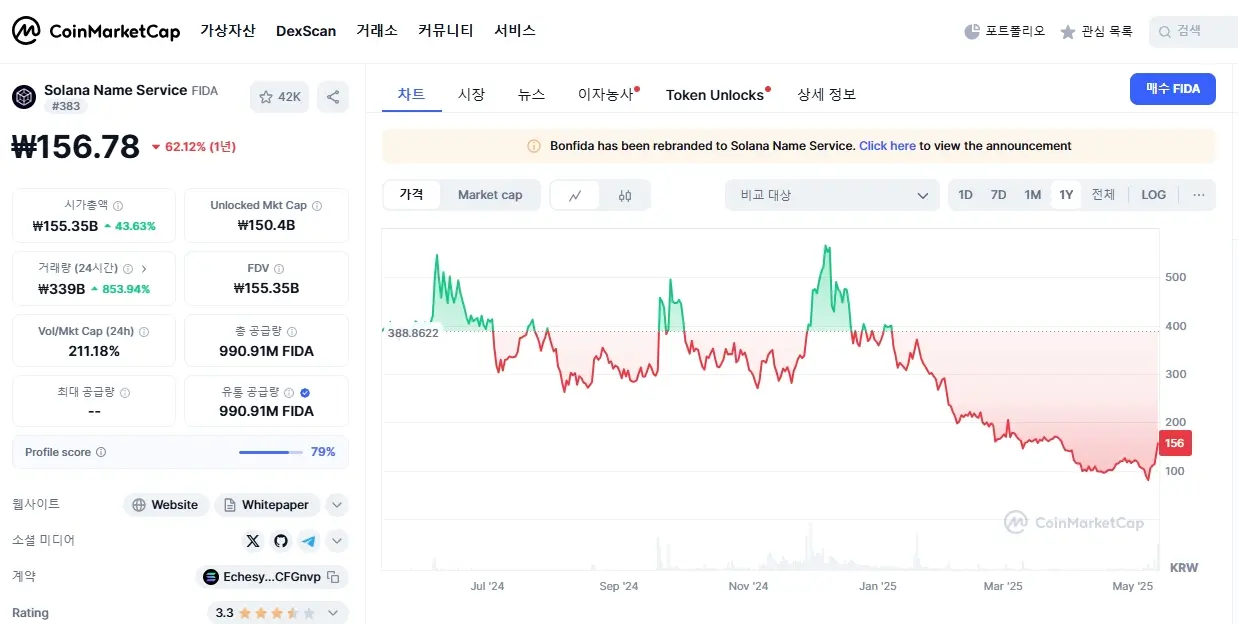
Task: Click the Profile score 79% progress bar
Action: point(271,452)
